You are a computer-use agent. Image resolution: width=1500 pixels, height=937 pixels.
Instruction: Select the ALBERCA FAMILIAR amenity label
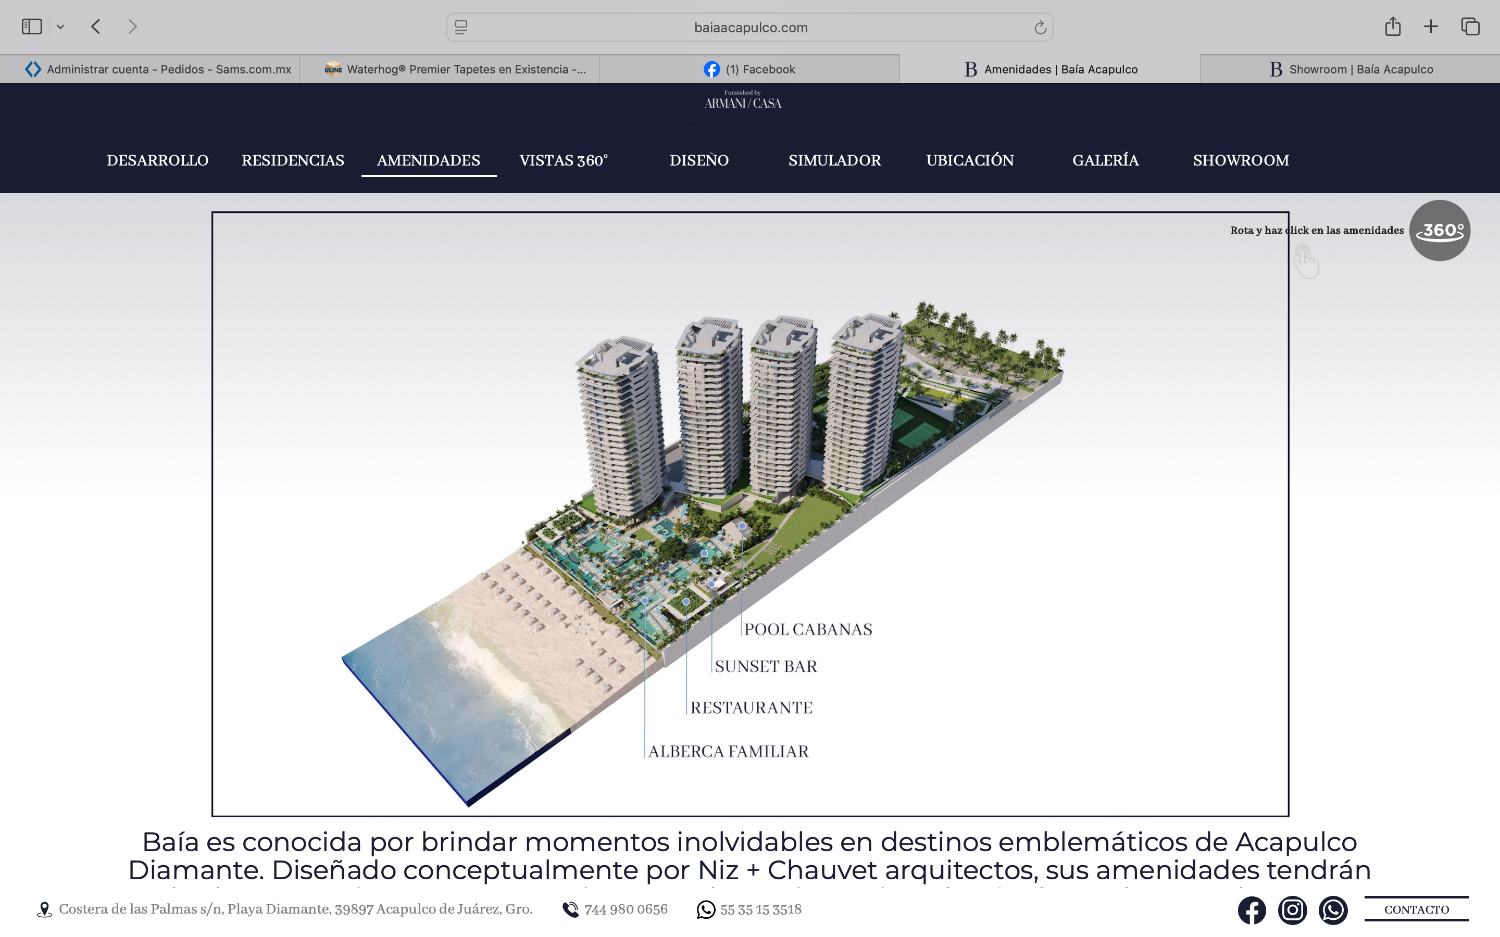coord(728,752)
